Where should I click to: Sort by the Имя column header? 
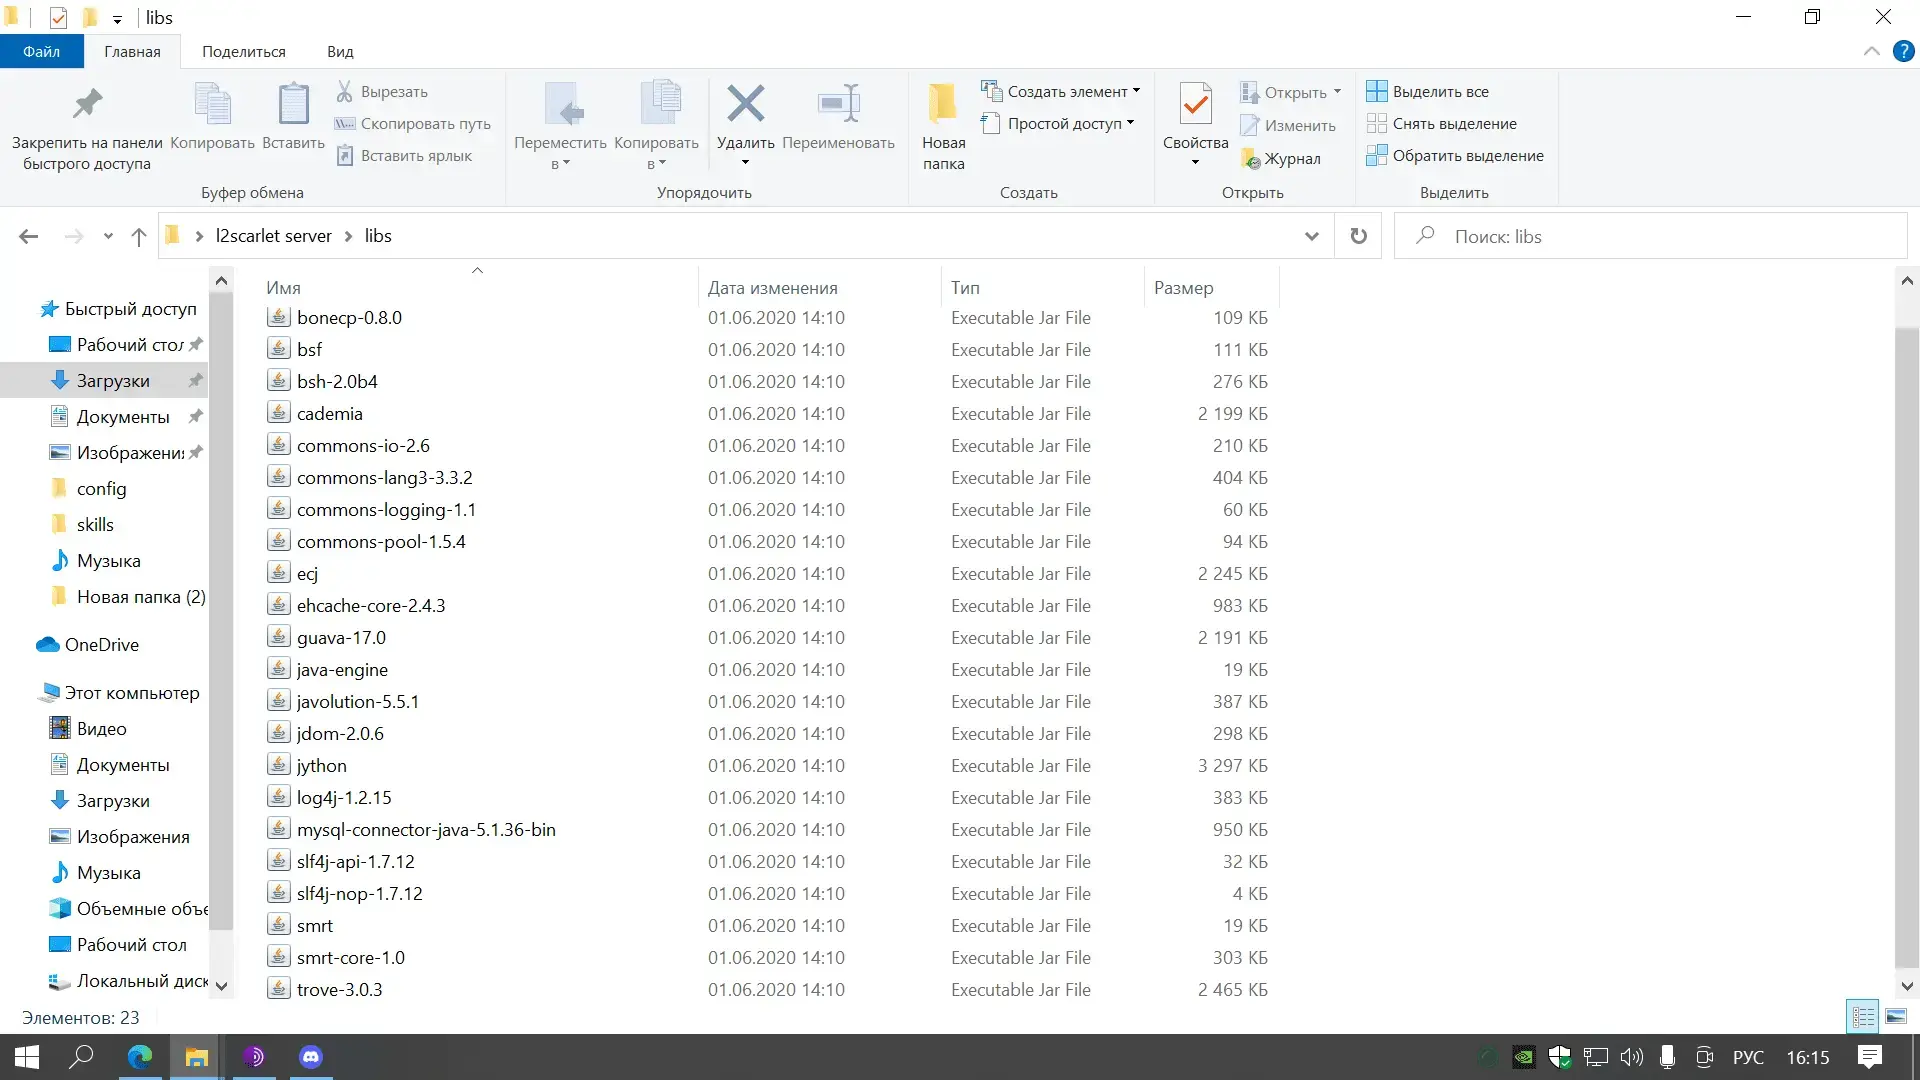pos(477,287)
